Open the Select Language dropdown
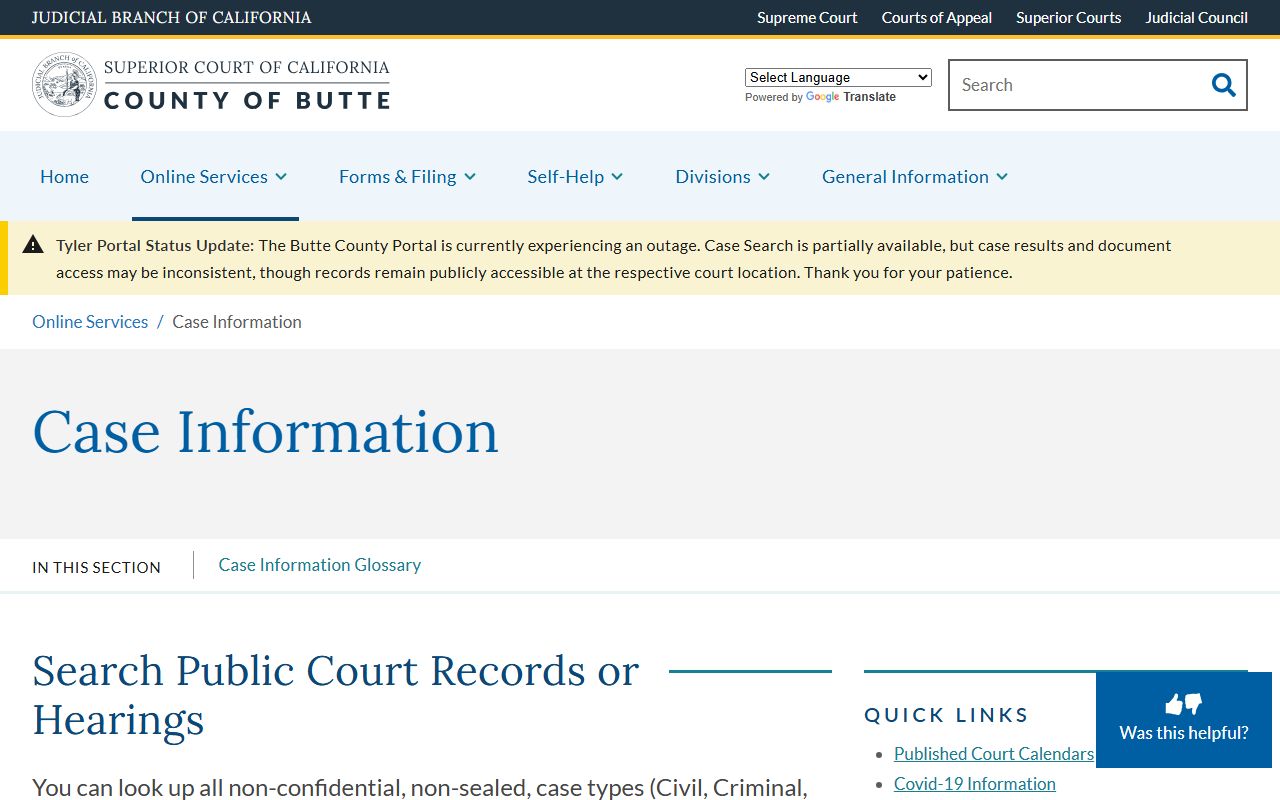1280x800 pixels. (x=838, y=77)
